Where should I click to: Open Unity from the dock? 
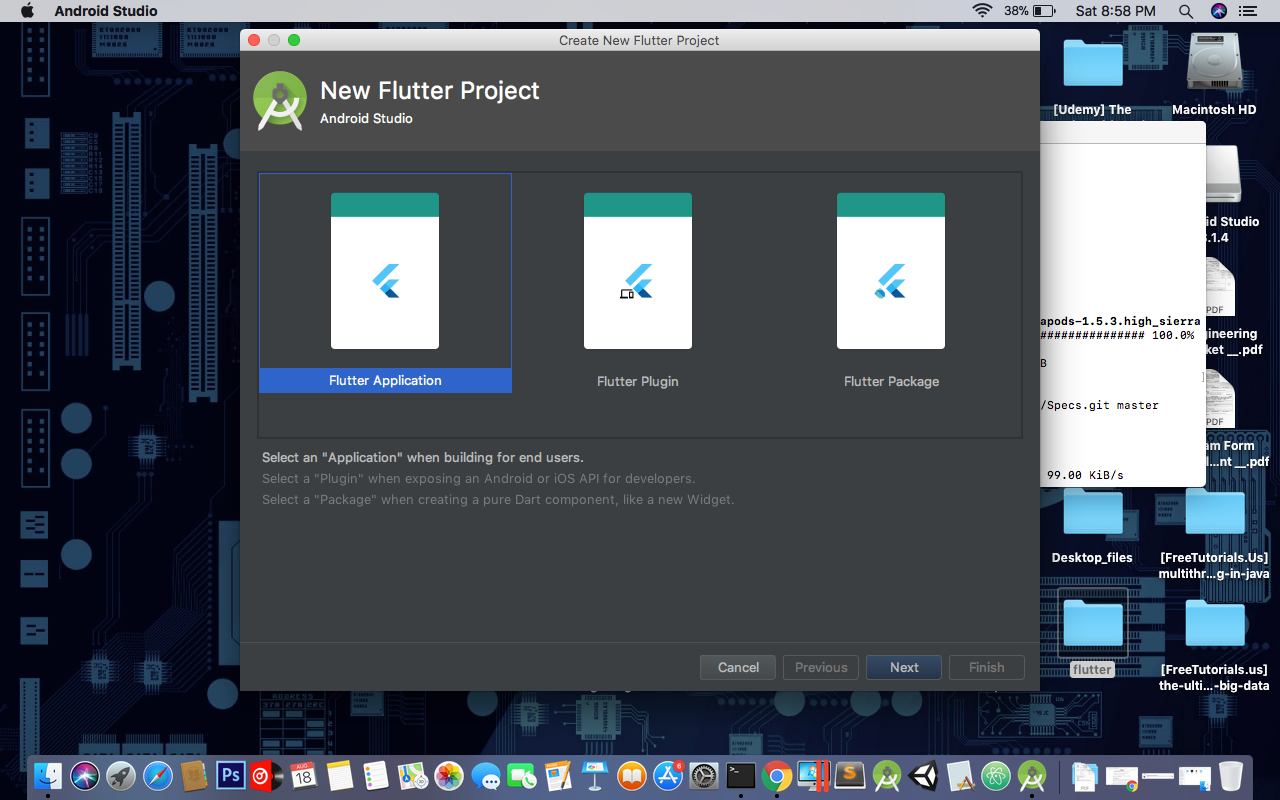pyautogui.click(x=922, y=775)
